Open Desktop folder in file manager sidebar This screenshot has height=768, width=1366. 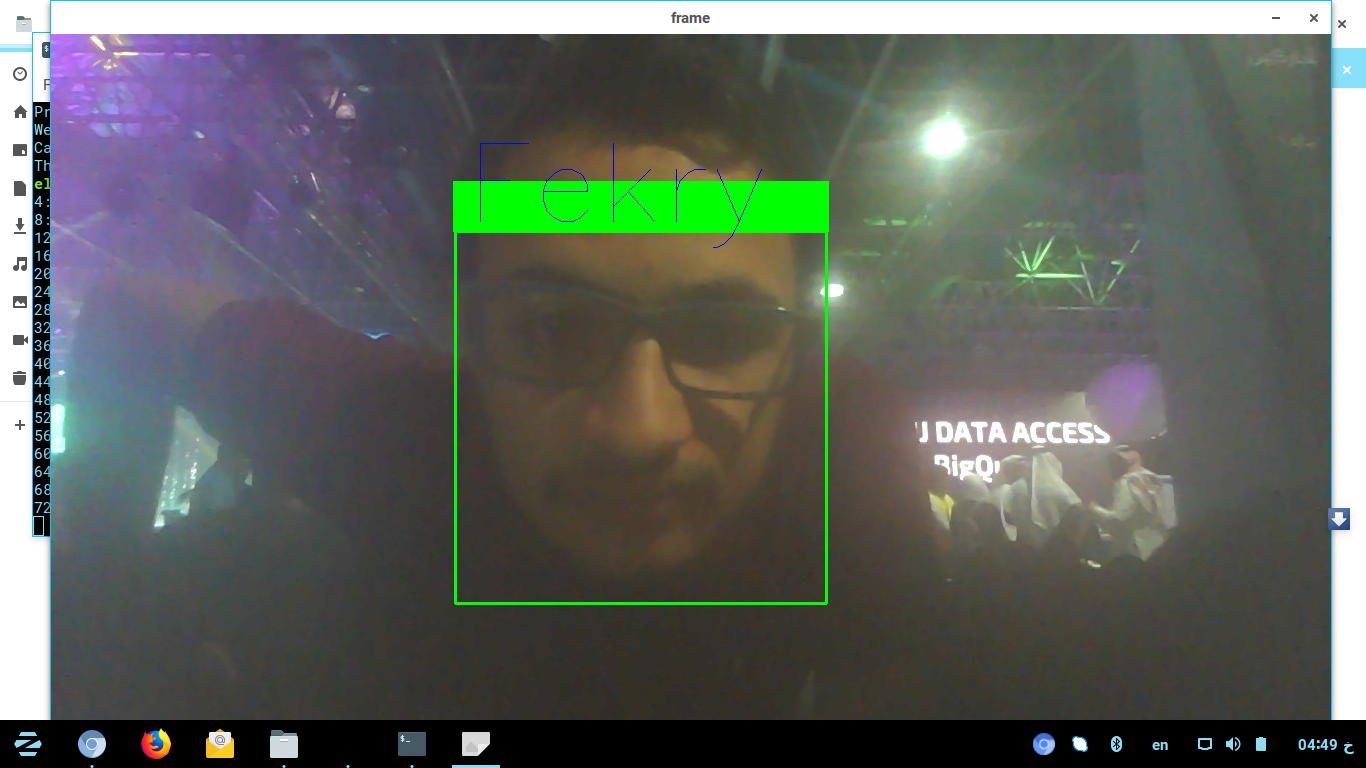(19, 150)
